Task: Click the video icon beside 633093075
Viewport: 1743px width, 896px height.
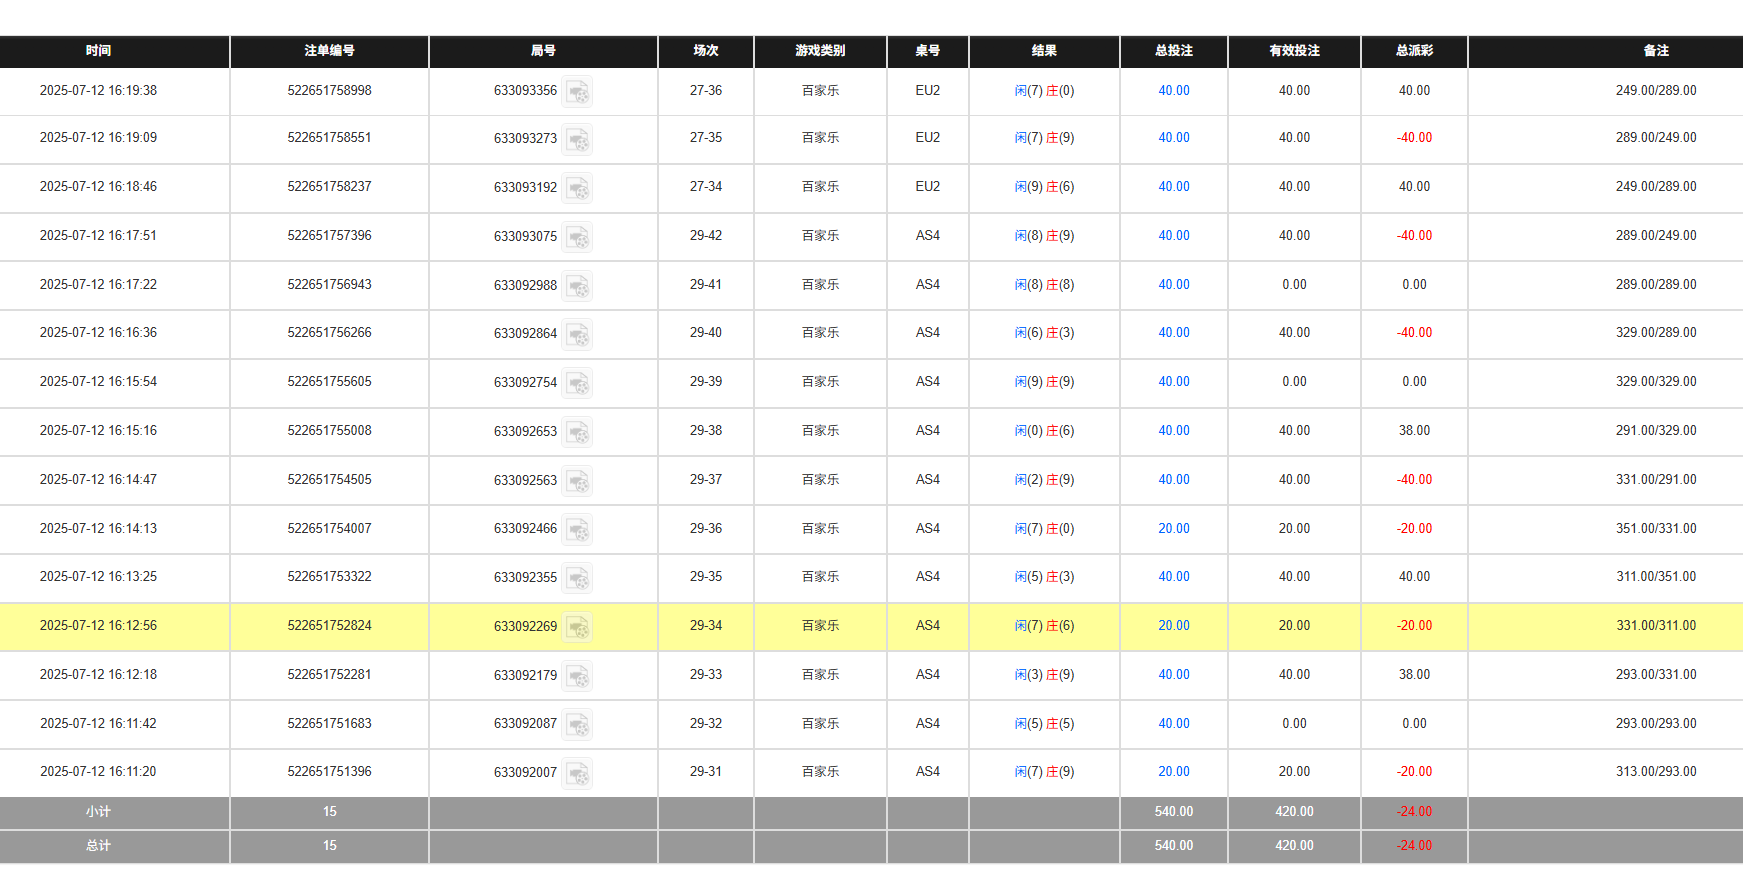Action: (577, 237)
